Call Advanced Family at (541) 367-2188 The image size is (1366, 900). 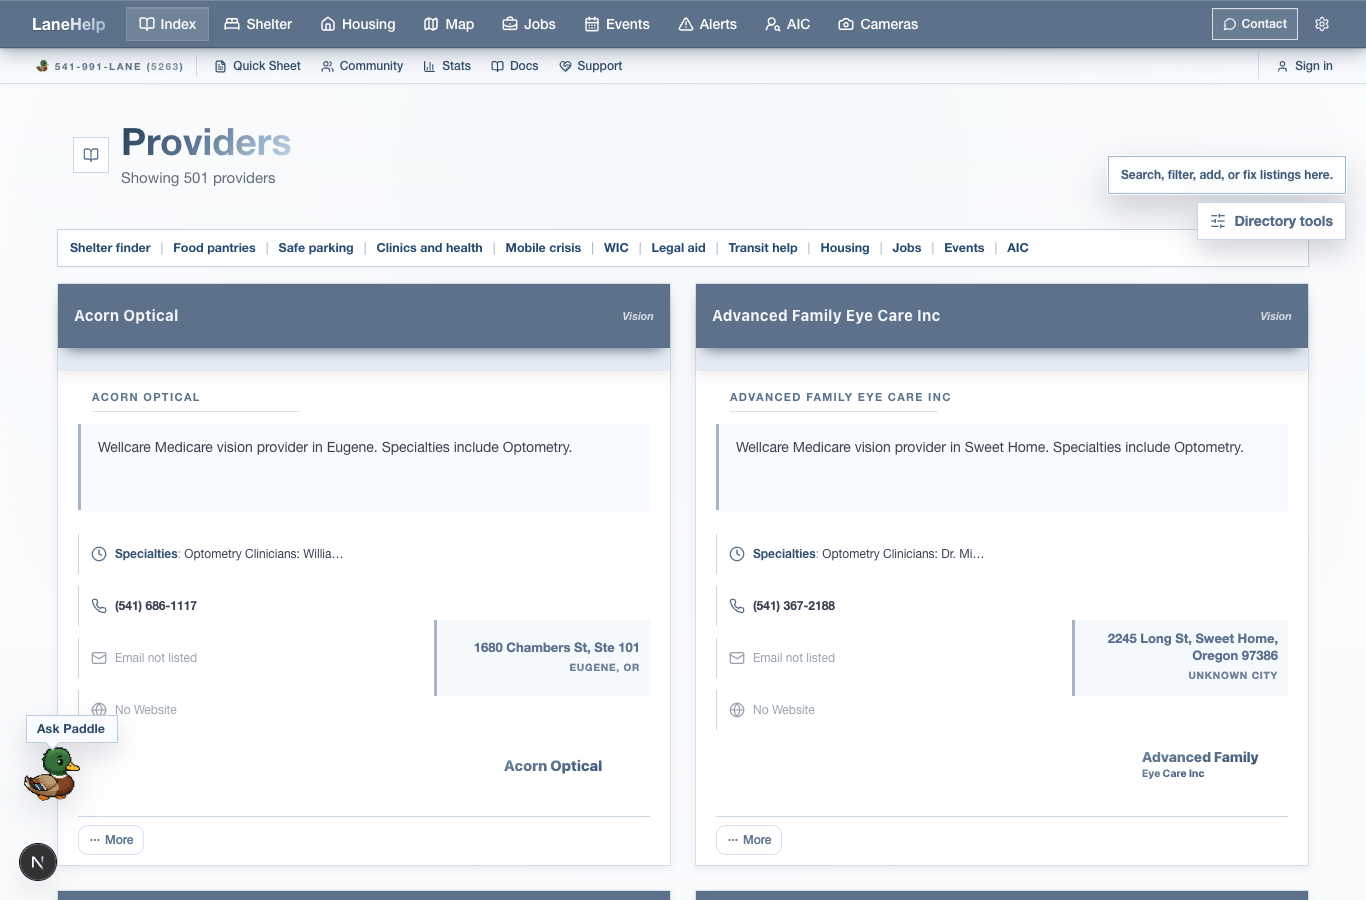(794, 606)
